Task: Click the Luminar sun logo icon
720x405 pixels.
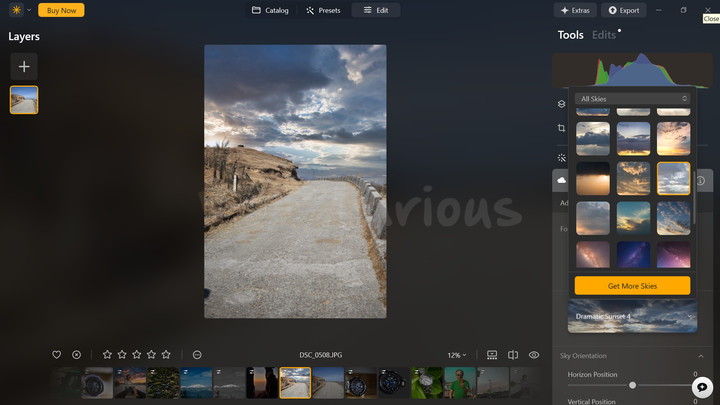Action: point(17,10)
